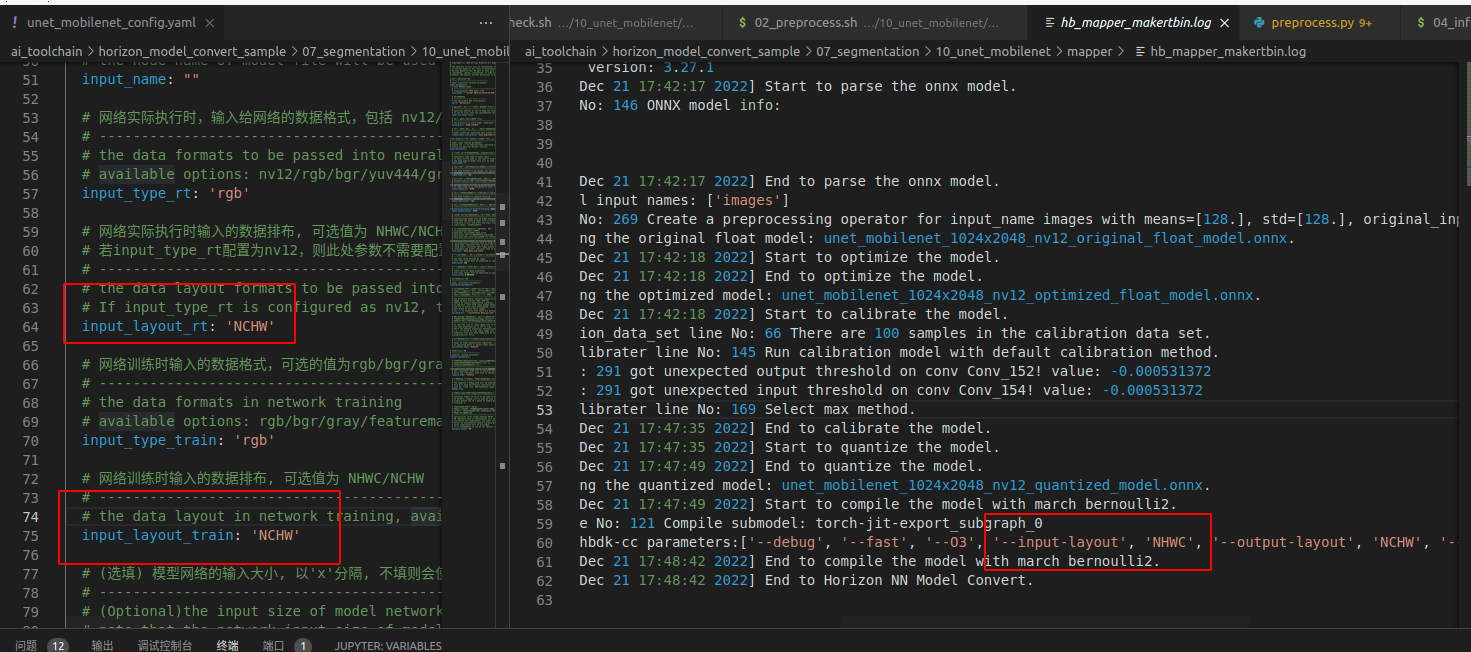The width and height of the screenshot is (1471, 652).
Task: Open the 终端 terminal panel tab
Action: [227, 645]
